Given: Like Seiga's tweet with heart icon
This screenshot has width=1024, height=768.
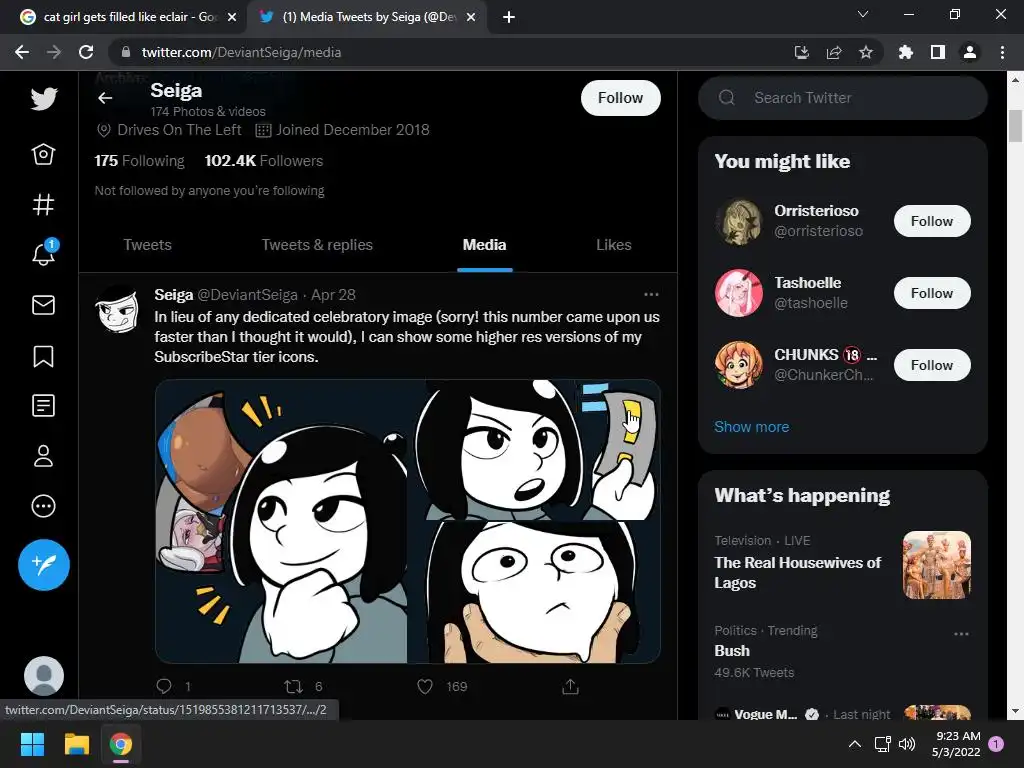Looking at the screenshot, I should pyautogui.click(x=425, y=686).
